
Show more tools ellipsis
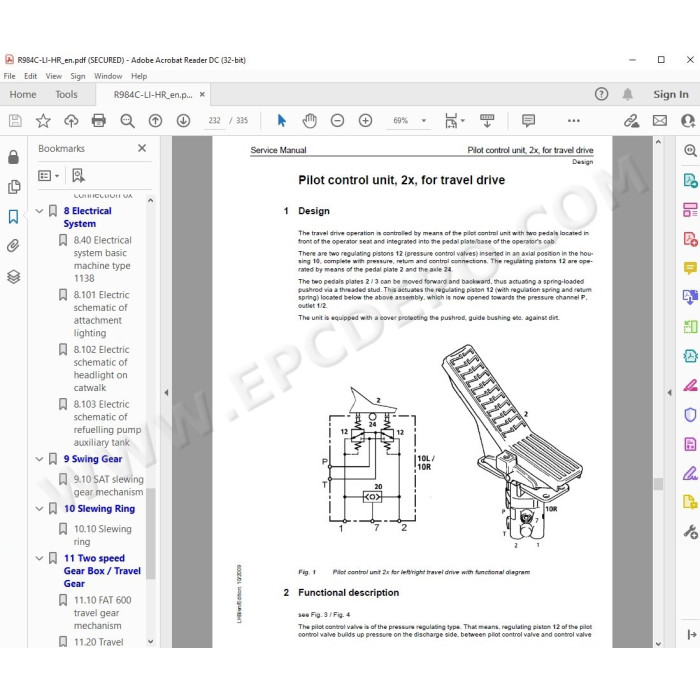pos(574,121)
